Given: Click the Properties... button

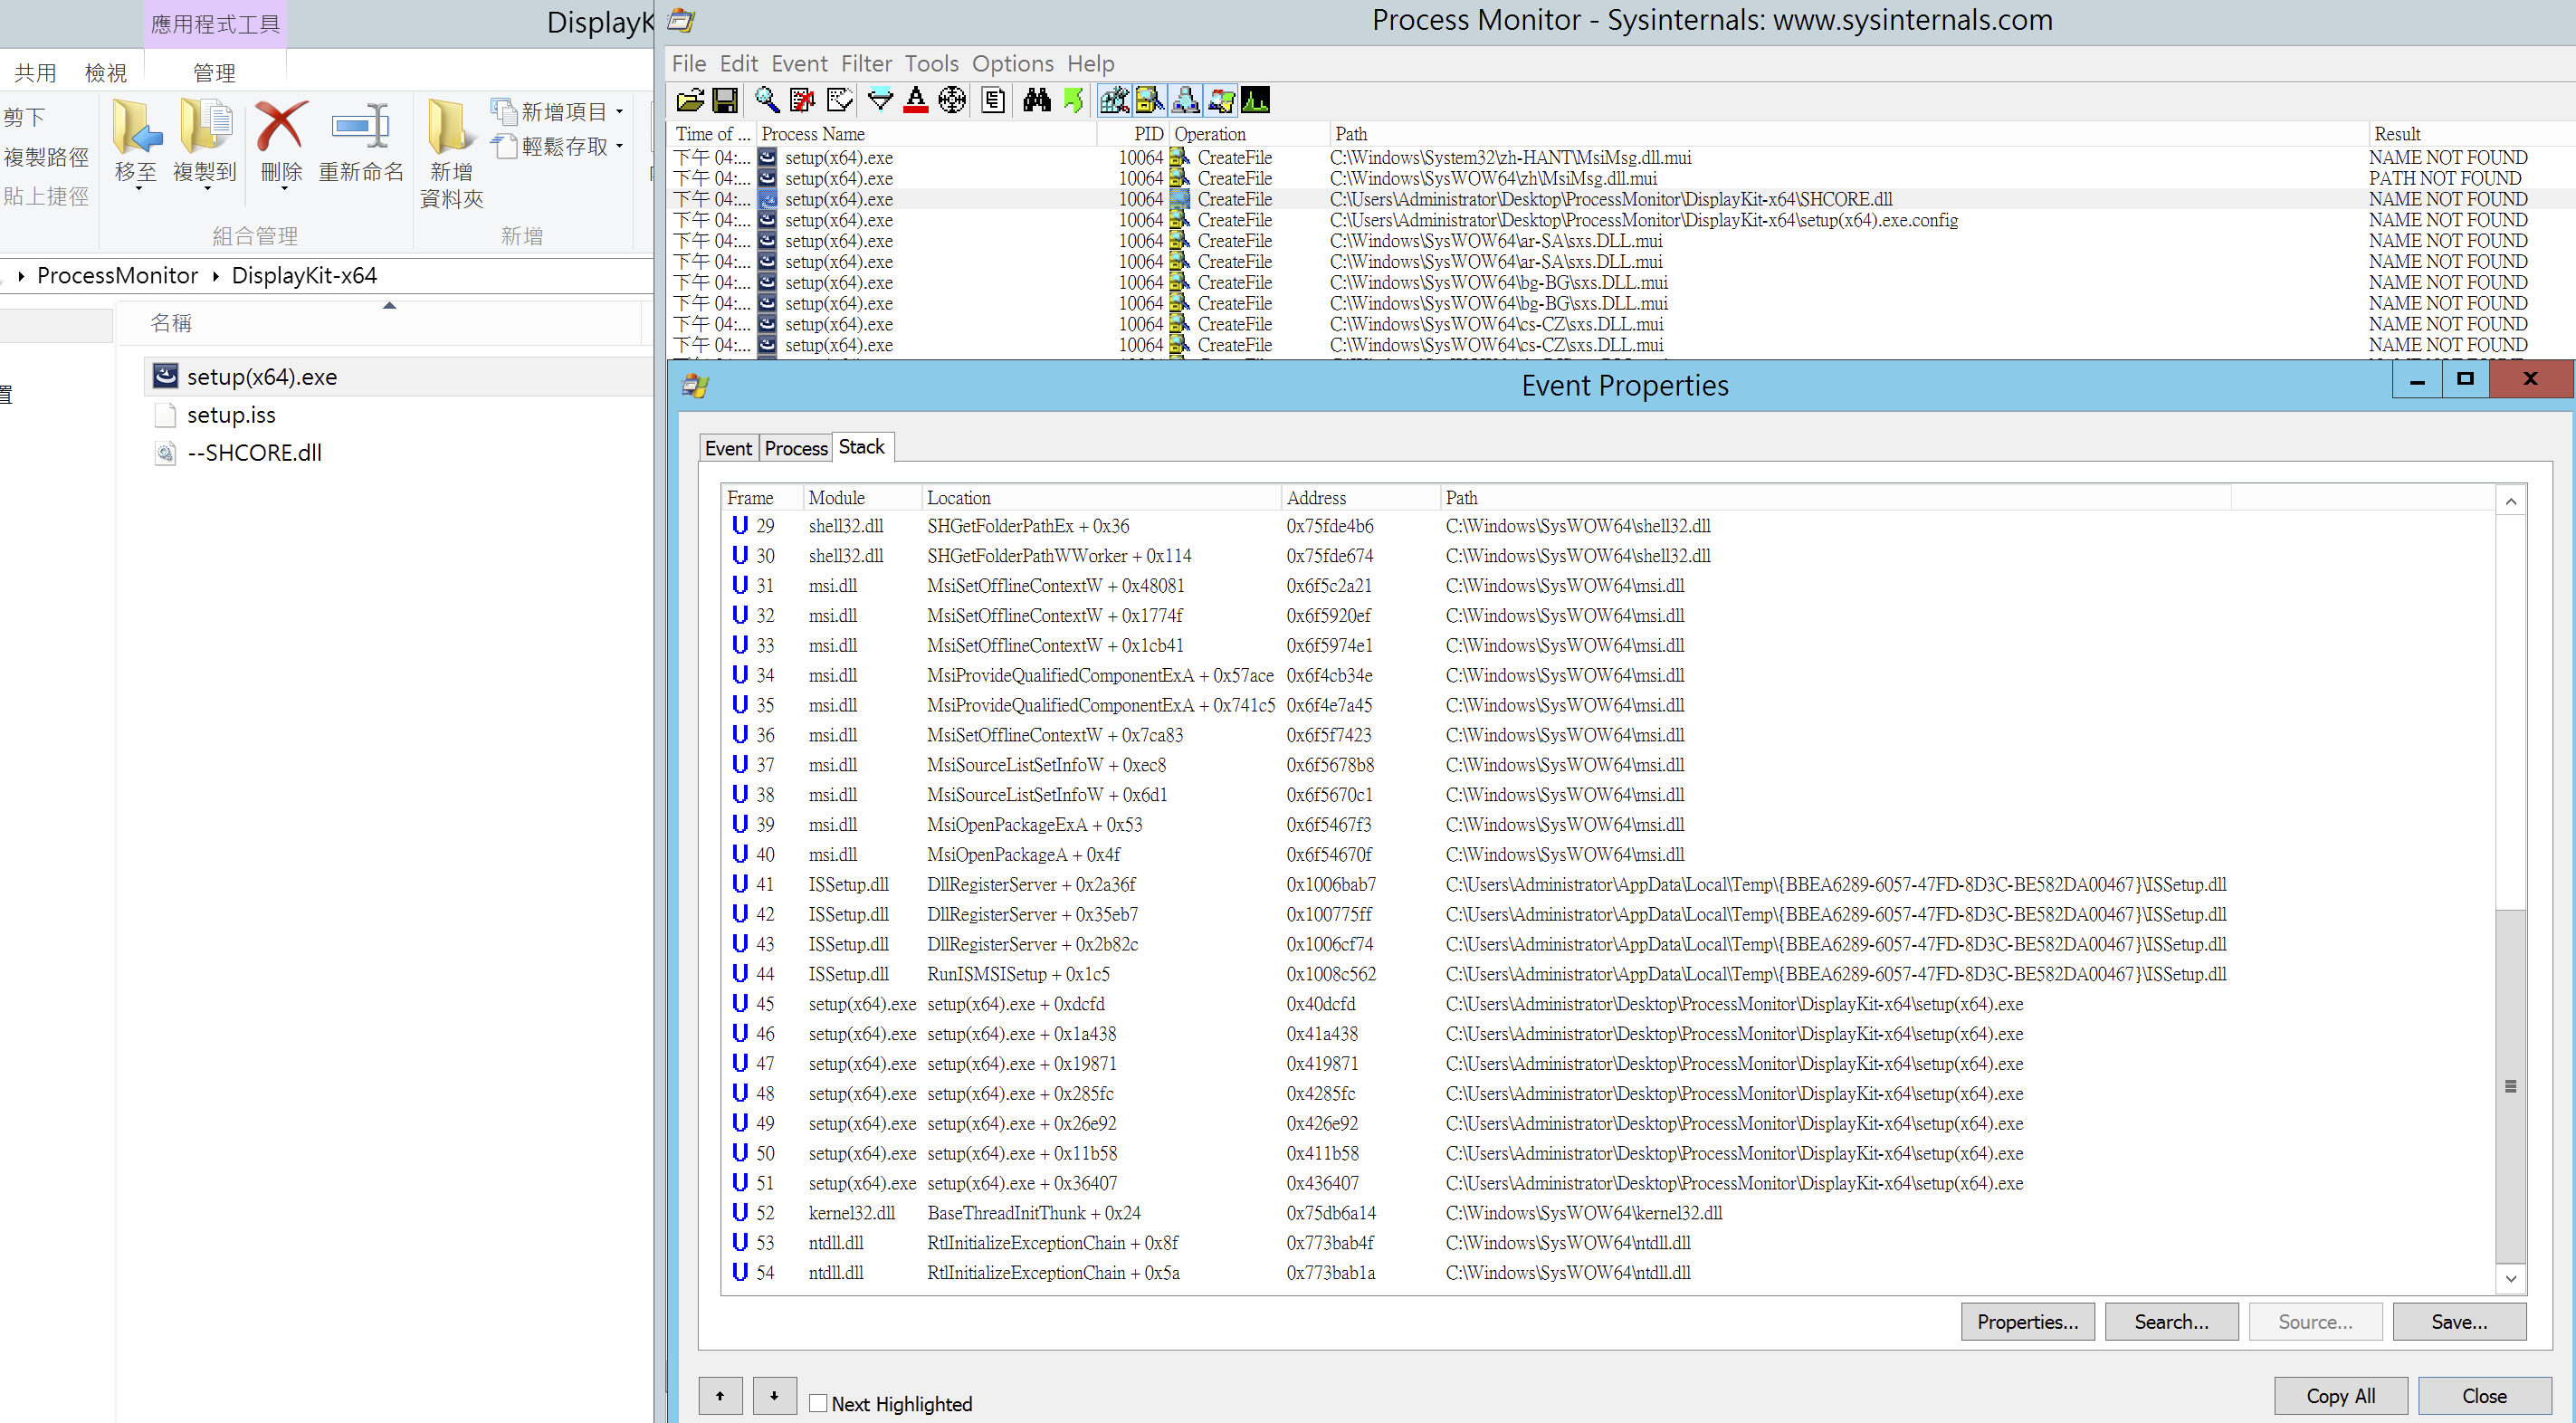Looking at the screenshot, I should [x=2027, y=1321].
